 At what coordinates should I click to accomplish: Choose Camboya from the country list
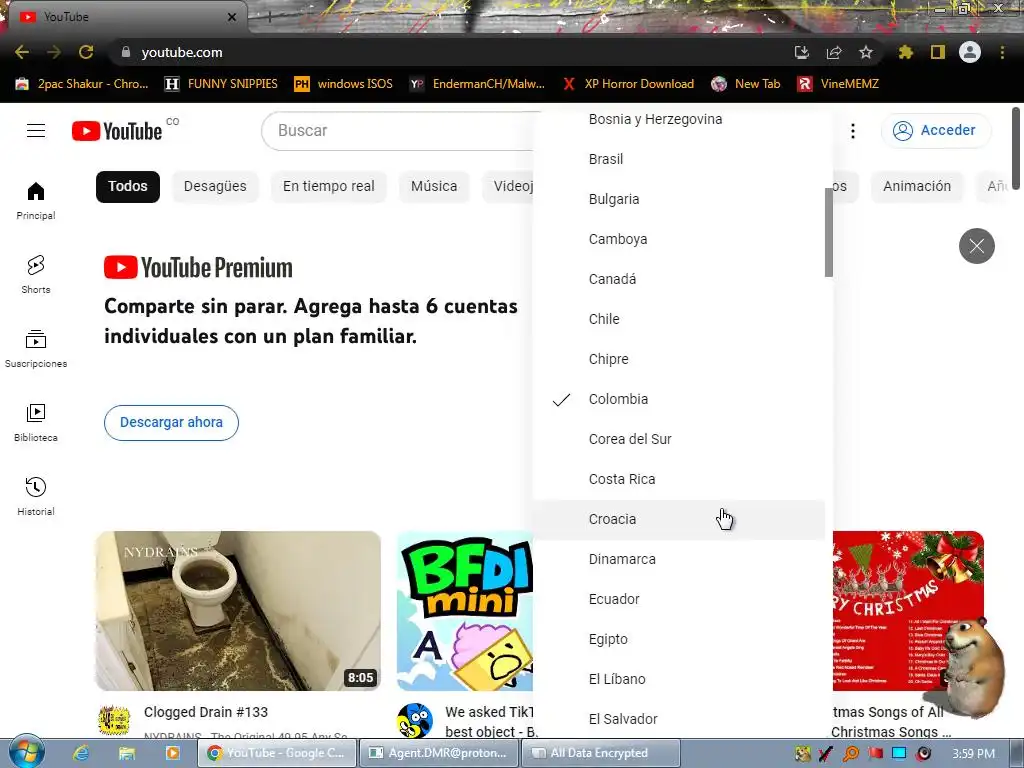(679, 239)
